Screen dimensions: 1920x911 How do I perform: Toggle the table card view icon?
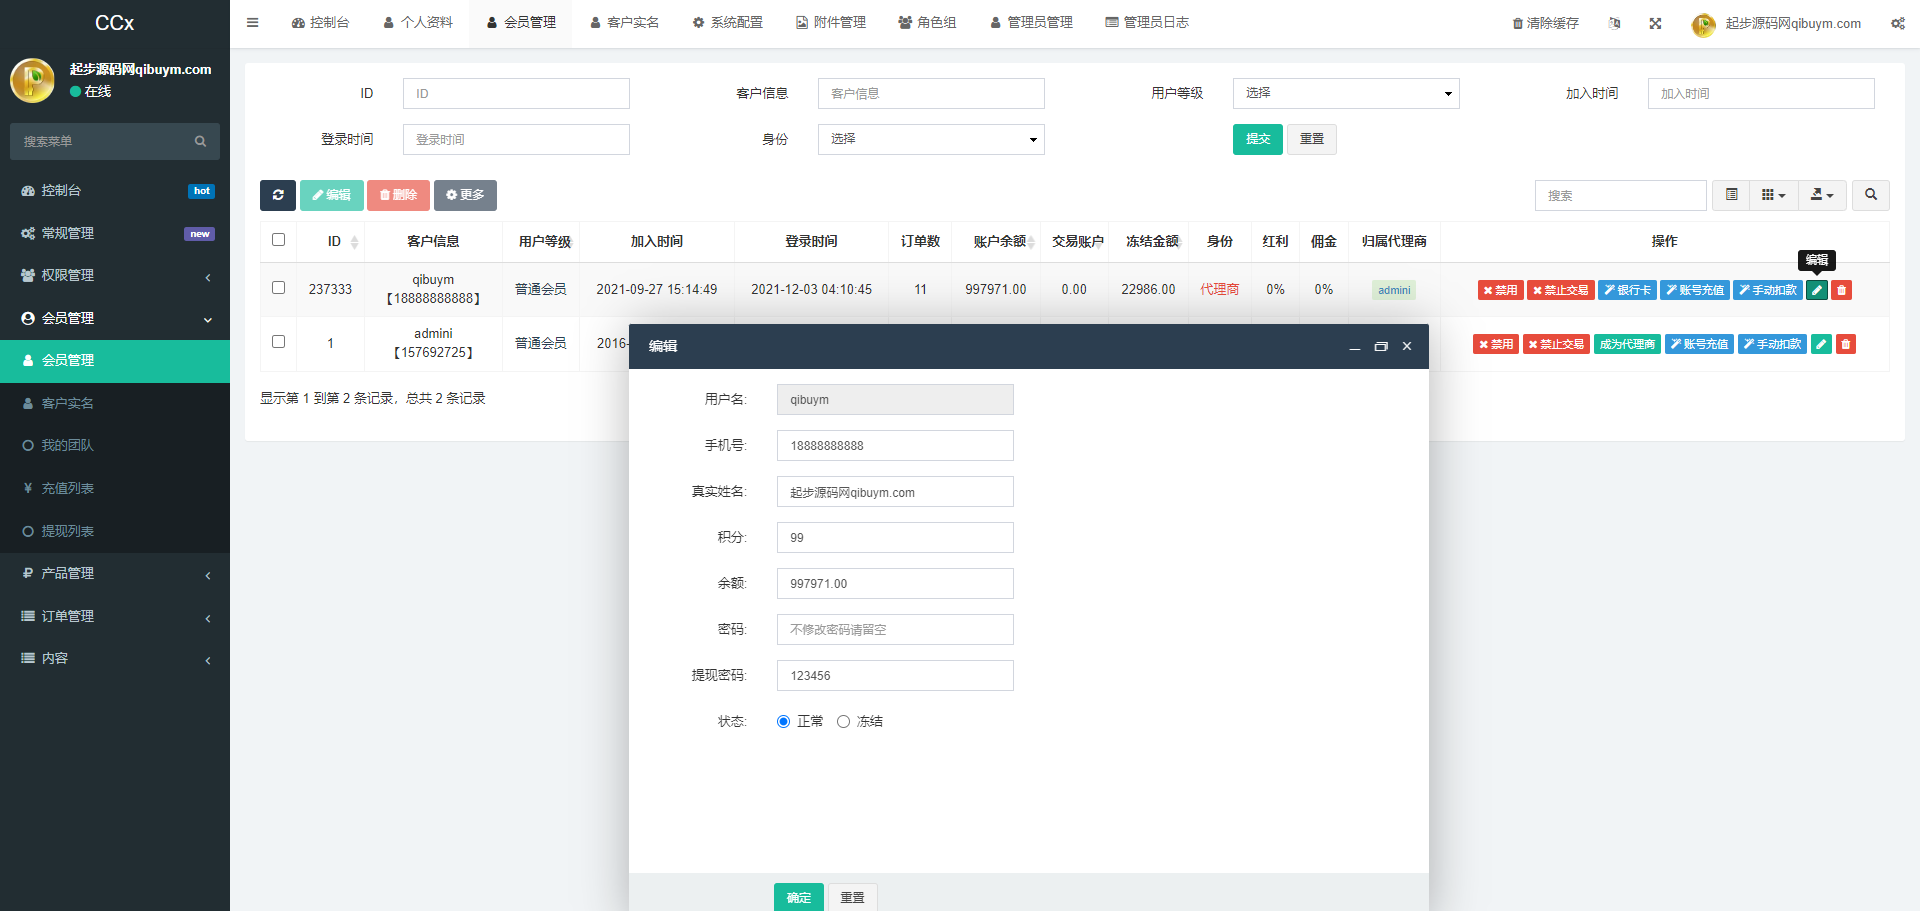coord(1732,195)
